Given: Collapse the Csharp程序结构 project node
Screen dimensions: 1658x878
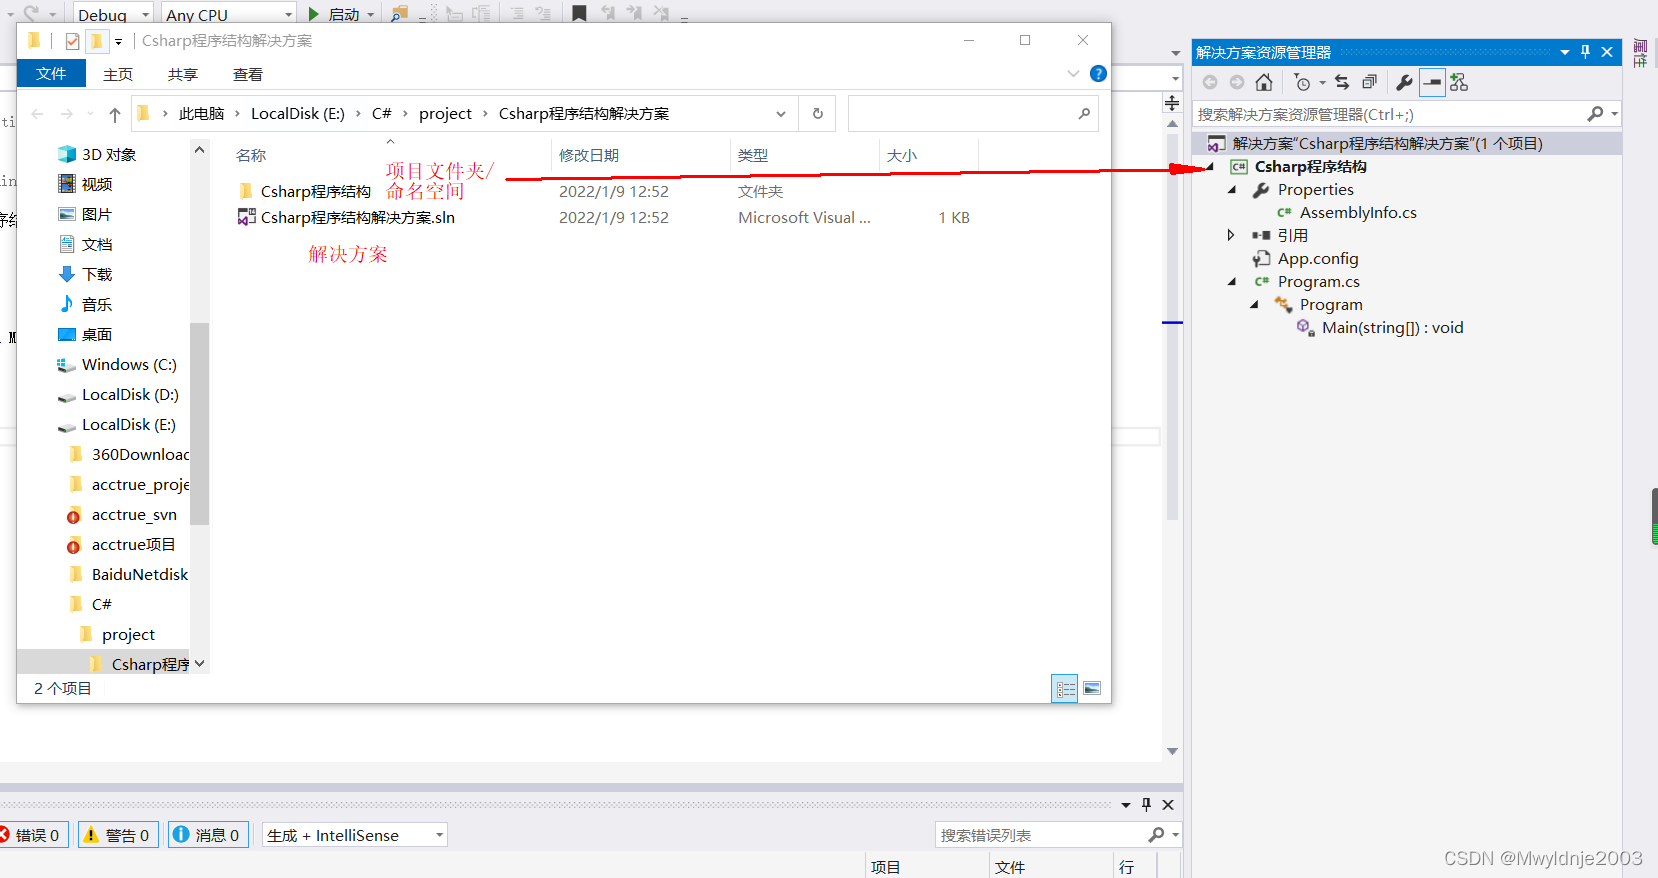Looking at the screenshot, I should (1210, 167).
